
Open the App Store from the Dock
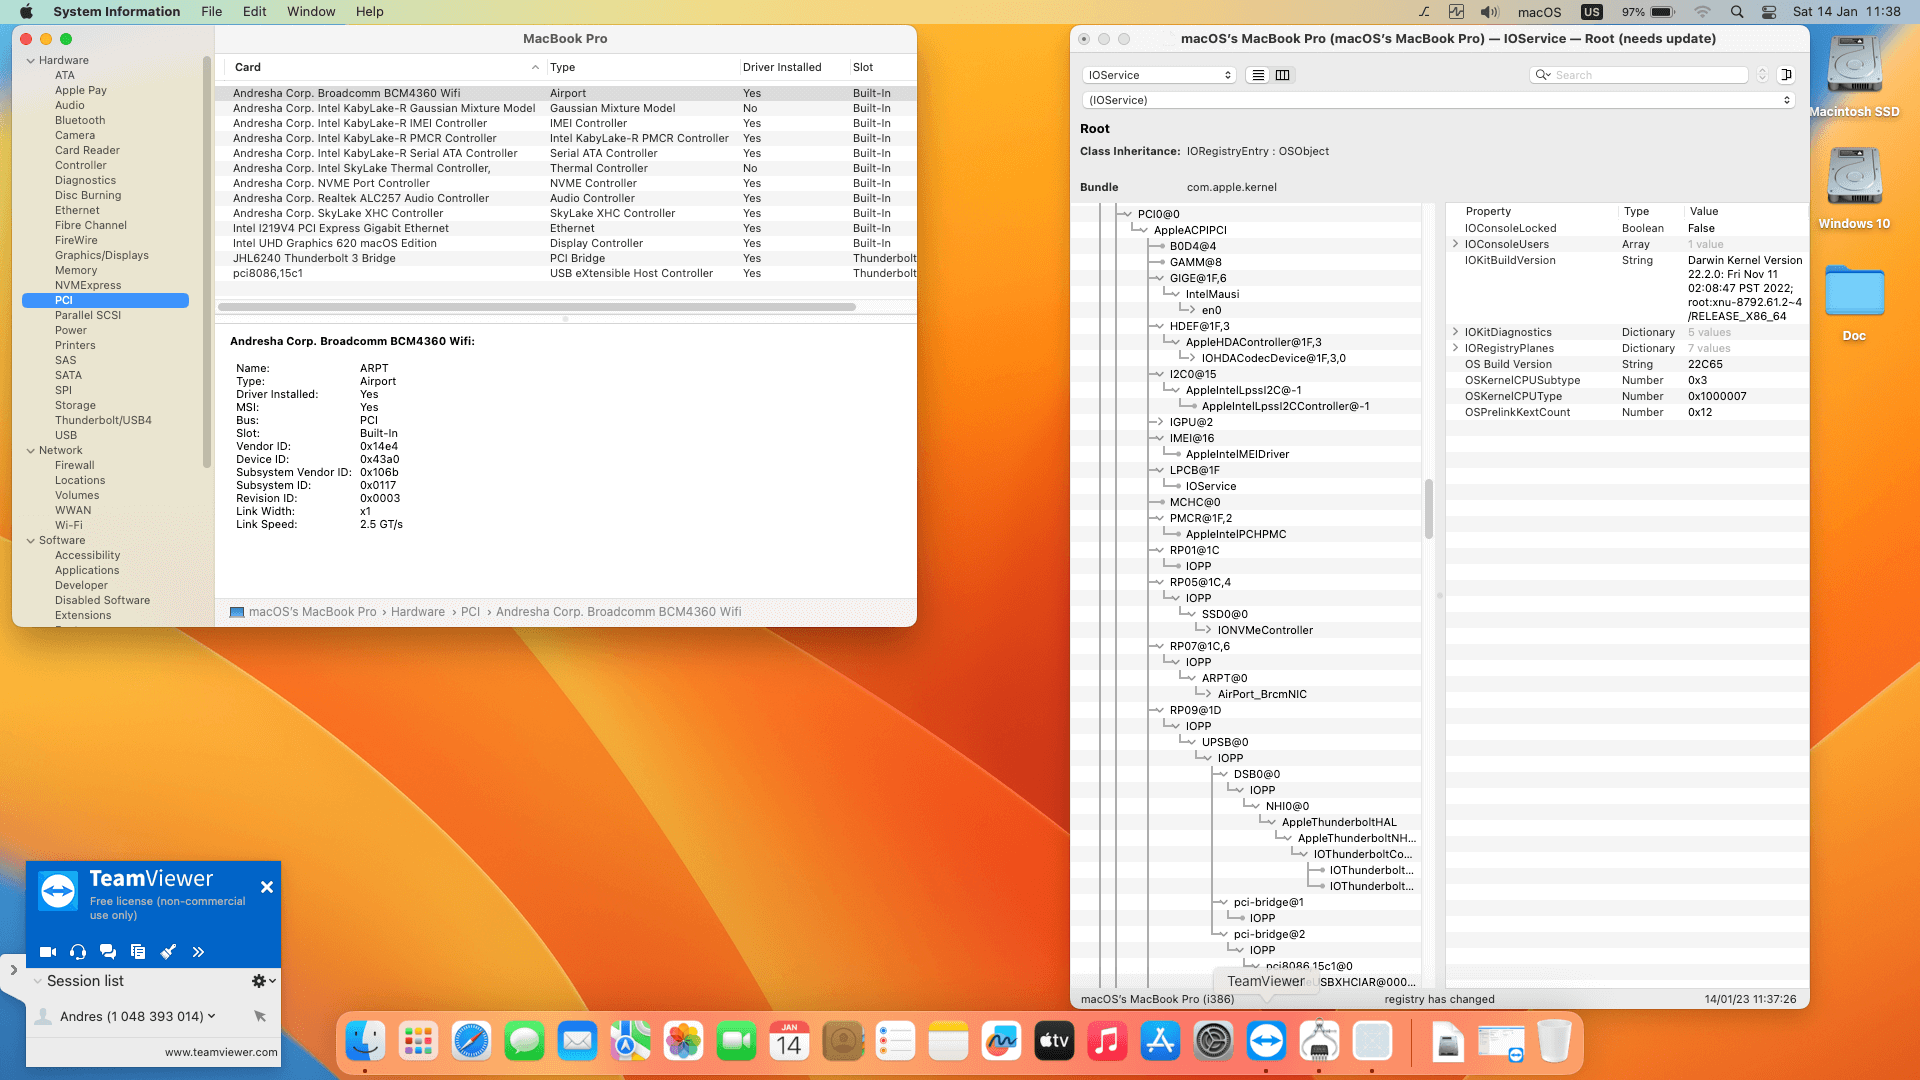click(x=1160, y=1042)
